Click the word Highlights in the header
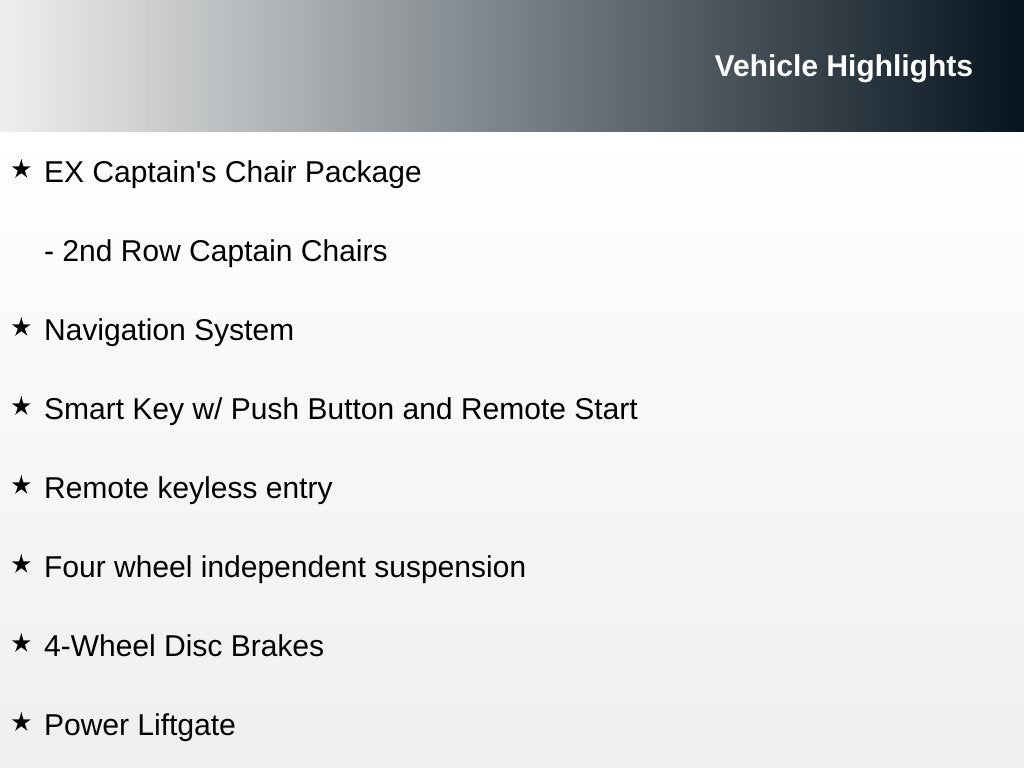The image size is (1024, 768). [x=899, y=67]
